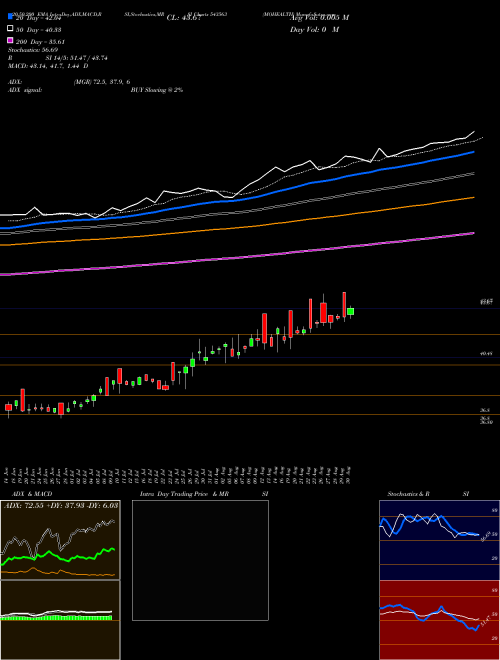The image size is (500, 660).
Task: Open the empty intraday price chart box
Action: 200,560
